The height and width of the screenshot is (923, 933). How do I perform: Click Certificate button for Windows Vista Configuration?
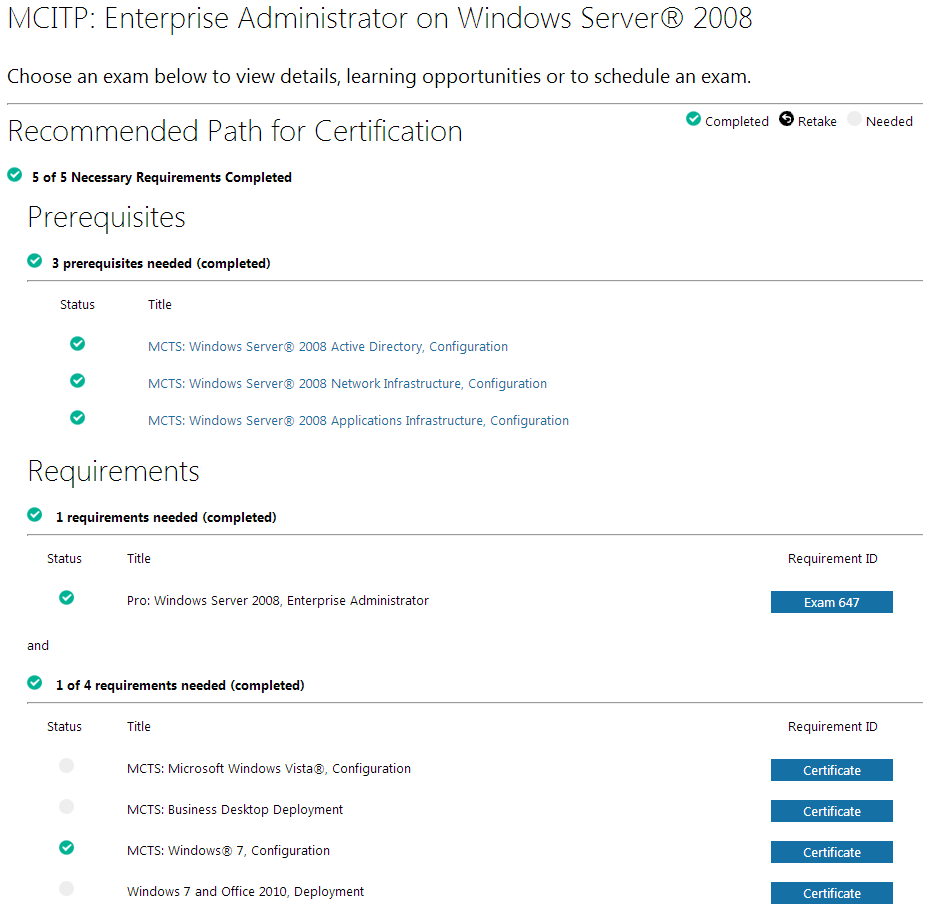coord(832,769)
